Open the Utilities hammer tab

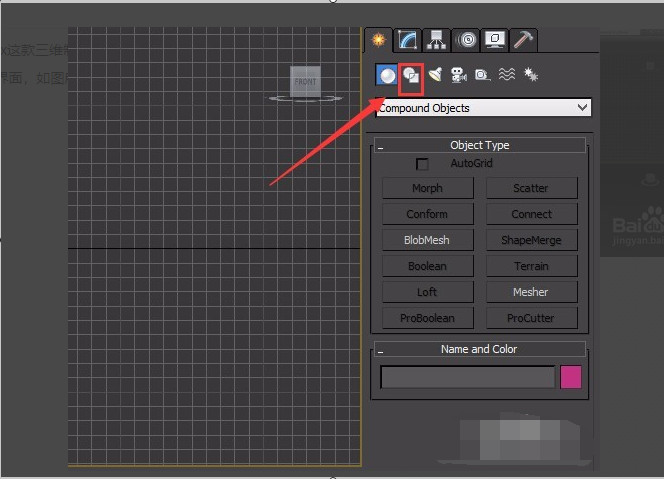523,40
